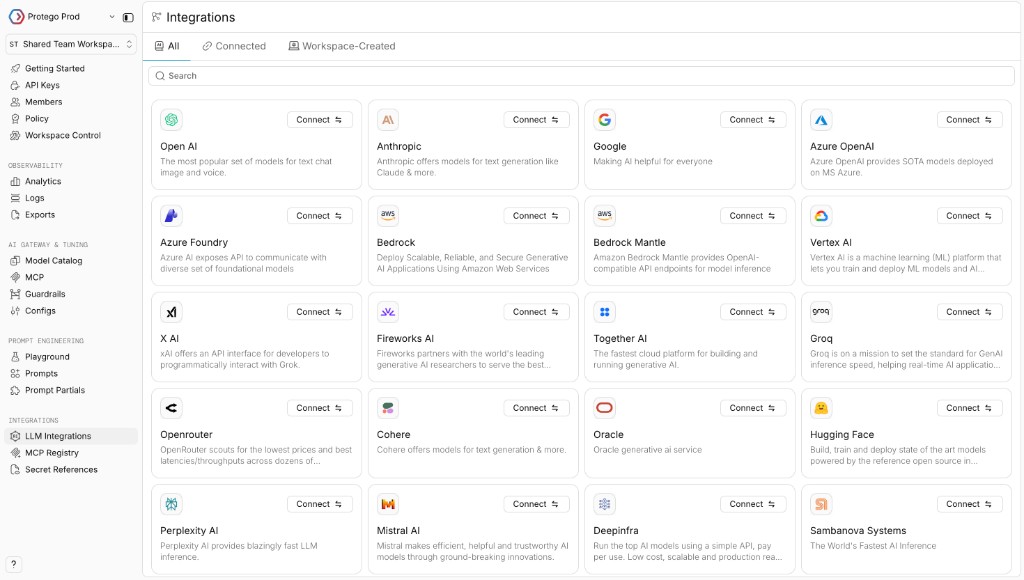Click the Azure Foundry logo icon
Screen dimensions: 1024x580
pyautogui.click(x=171, y=216)
